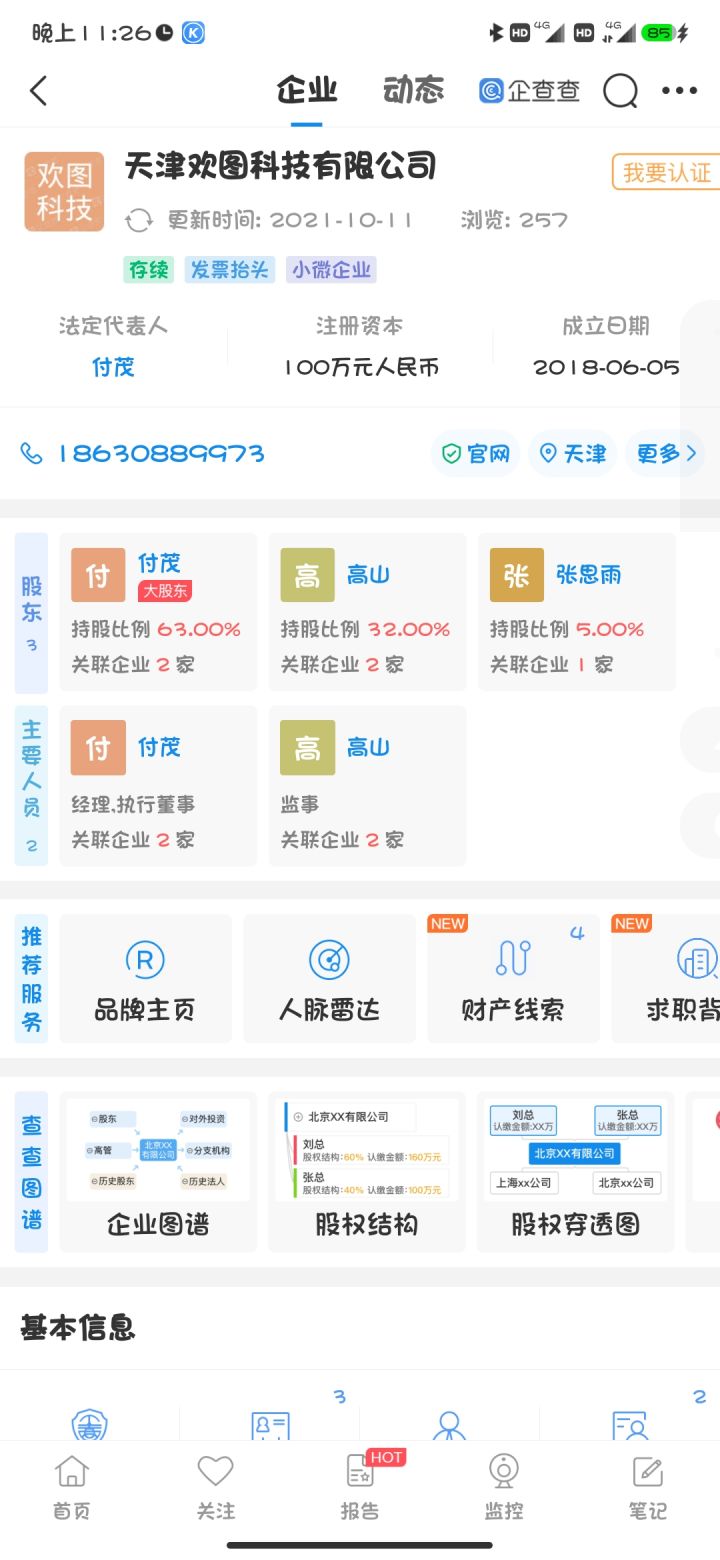Expand 更多 contact options
The width and height of the screenshot is (720, 1560).
click(x=665, y=454)
